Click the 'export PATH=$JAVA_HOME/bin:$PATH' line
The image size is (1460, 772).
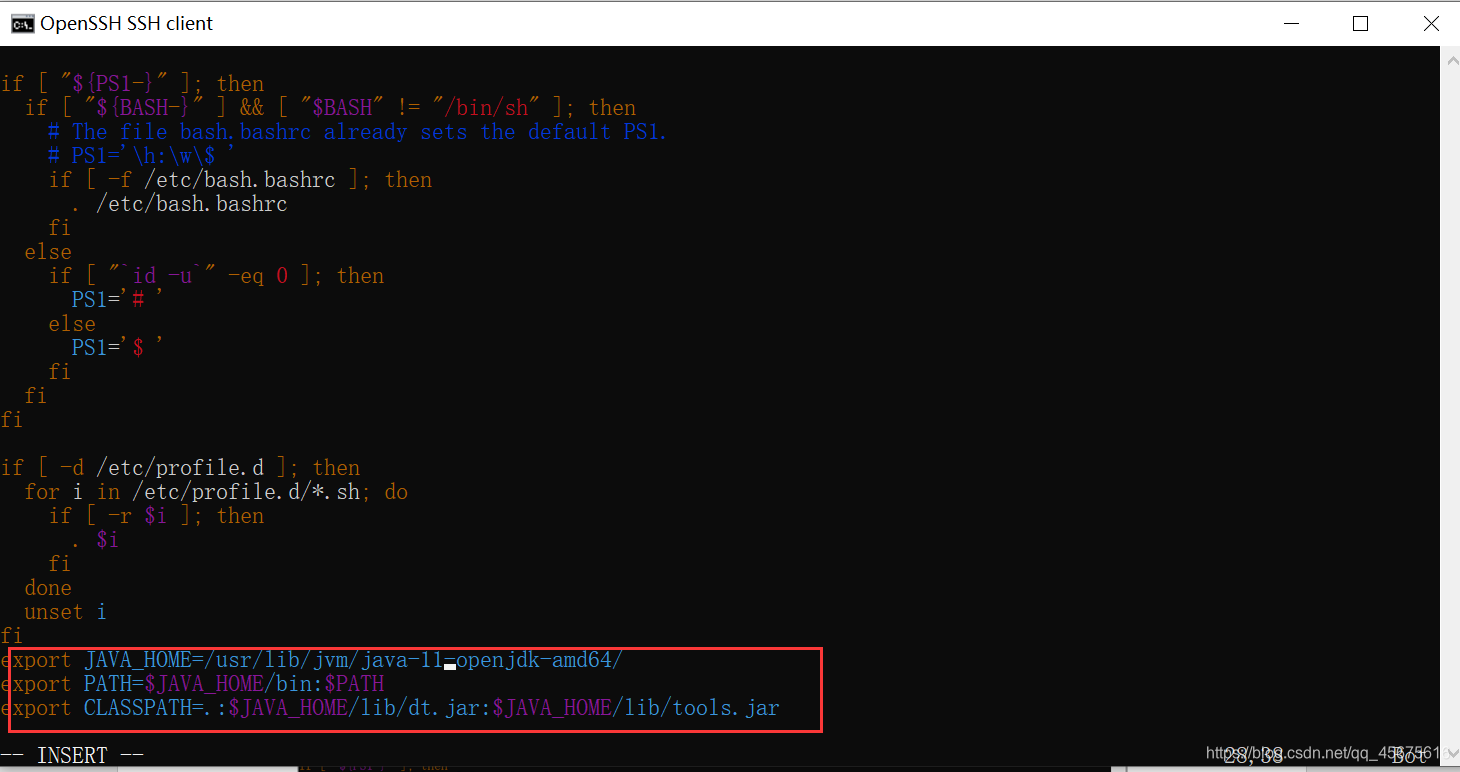tap(192, 684)
